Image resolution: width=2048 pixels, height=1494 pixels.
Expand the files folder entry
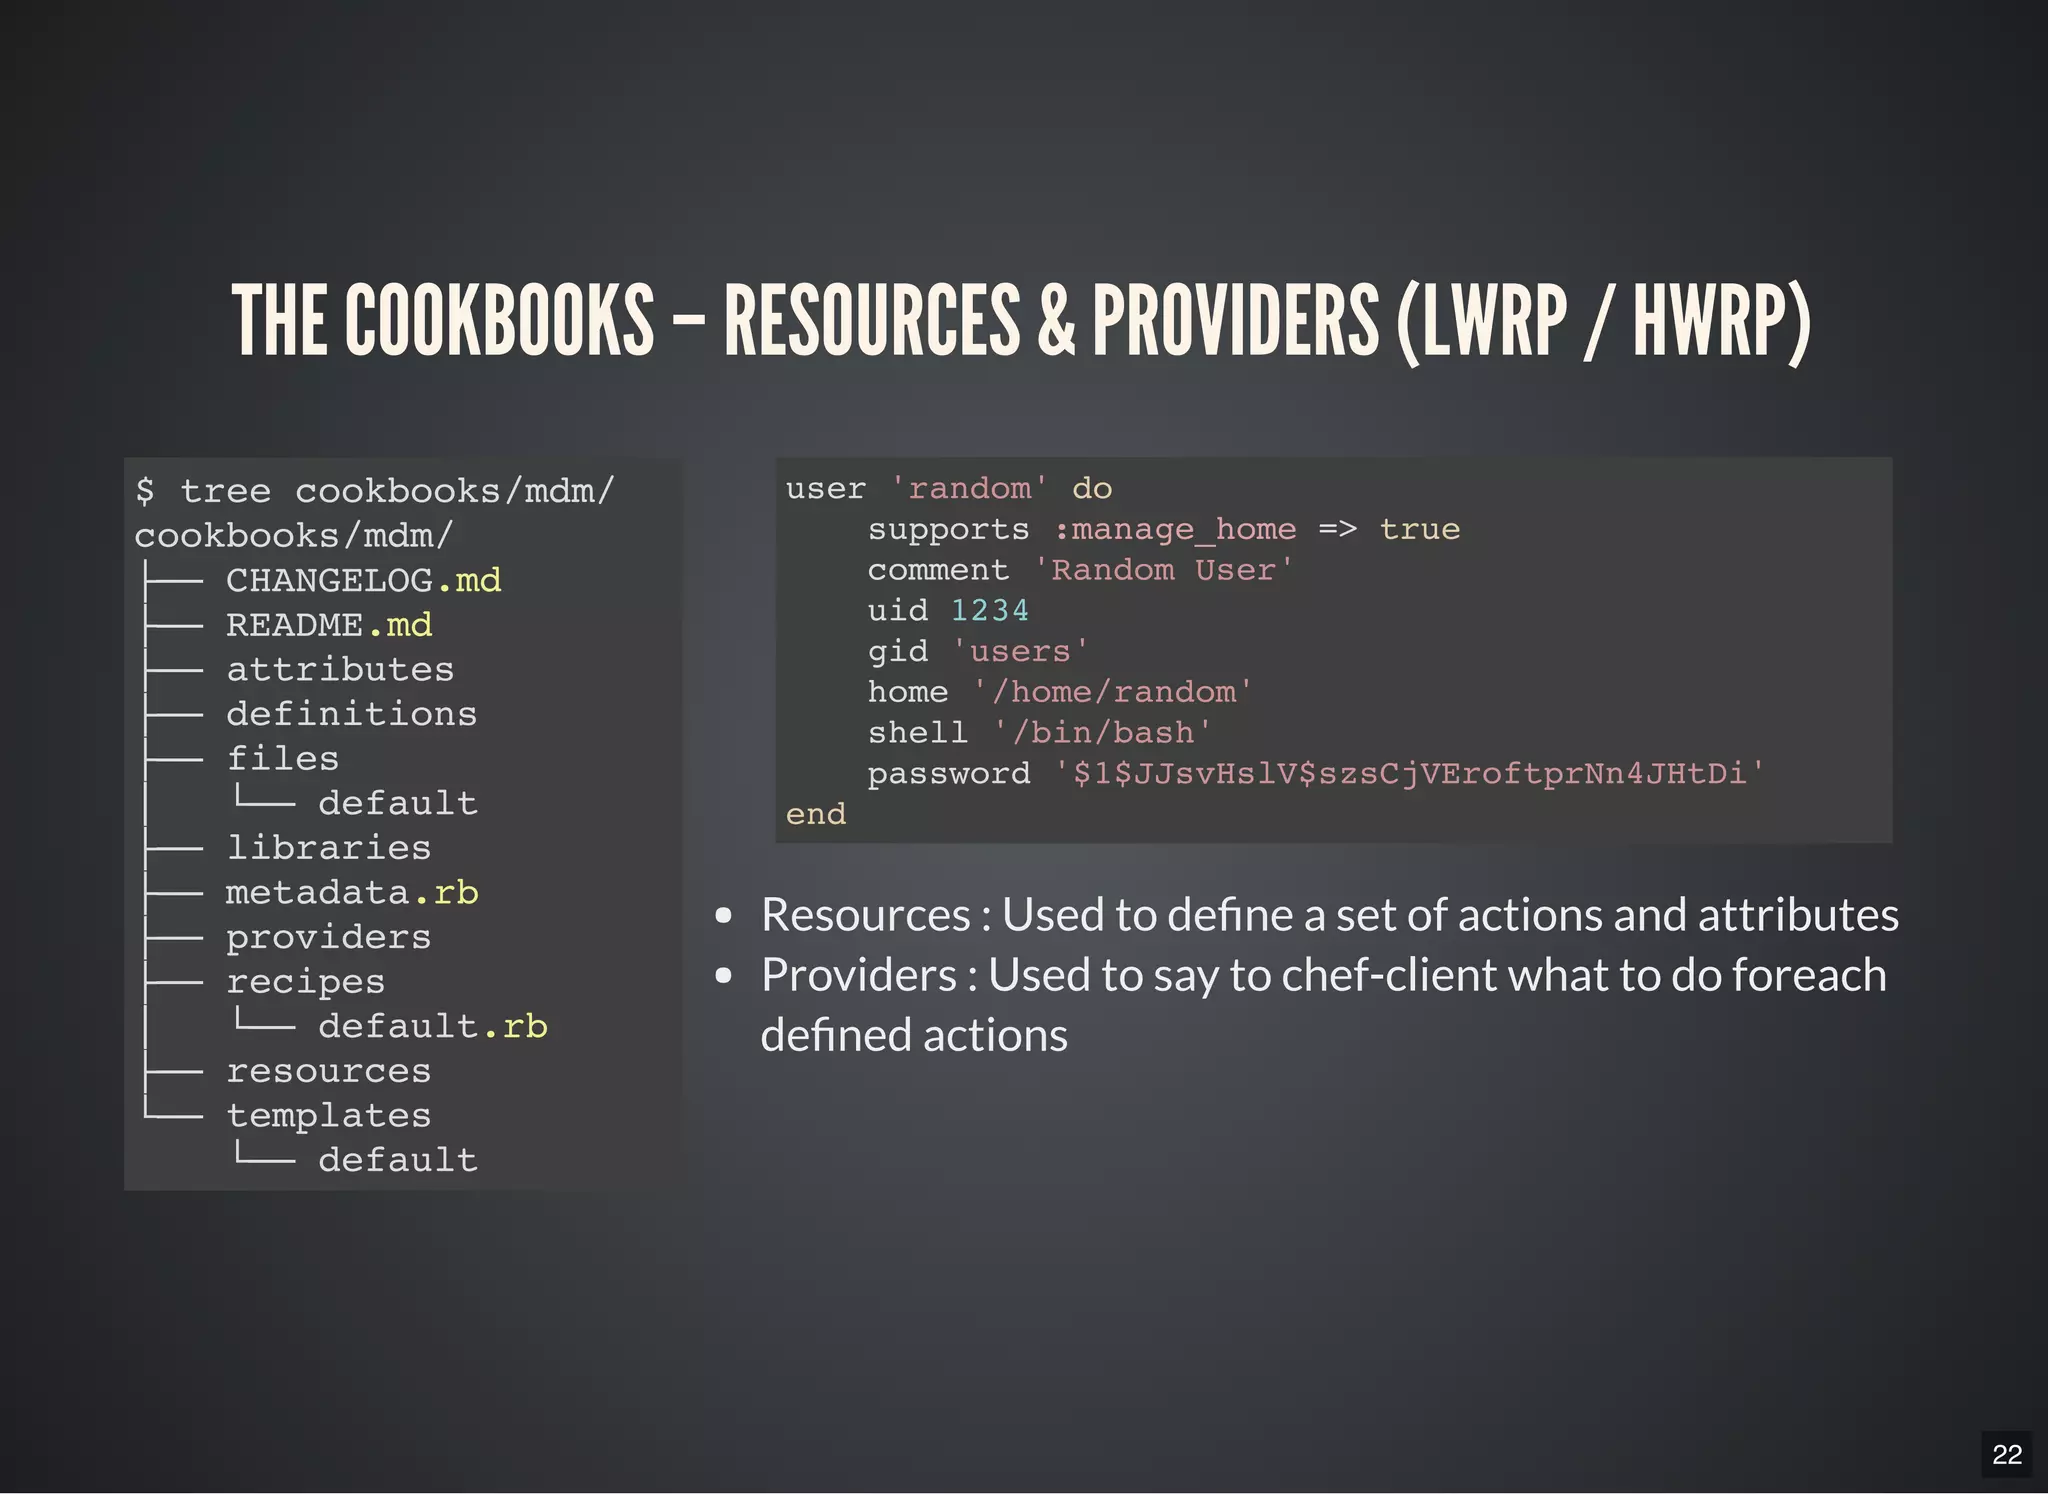point(283,758)
